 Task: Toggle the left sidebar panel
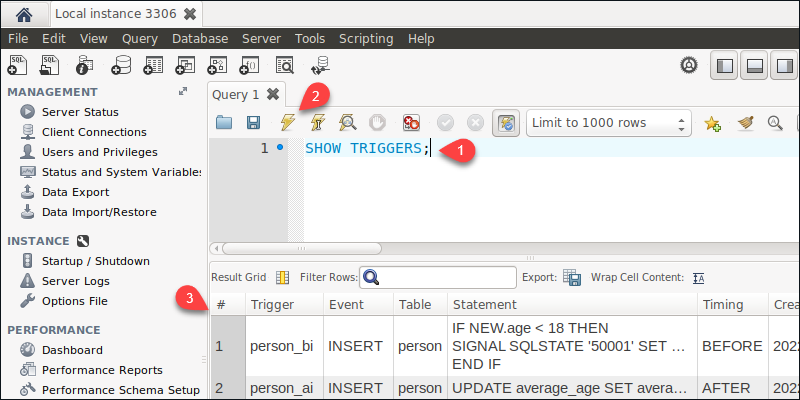724,66
